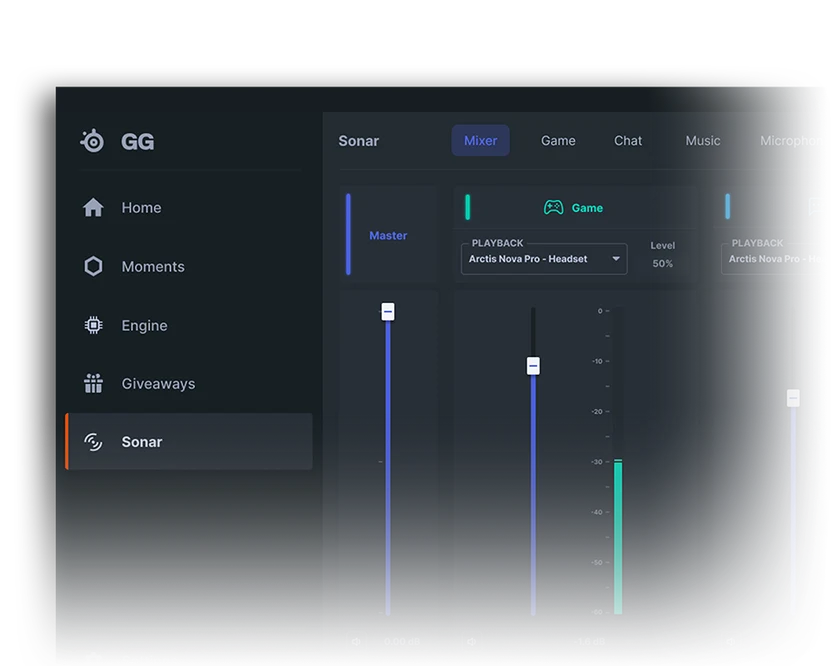Select the Sonar sidebar icon

point(93,441)
